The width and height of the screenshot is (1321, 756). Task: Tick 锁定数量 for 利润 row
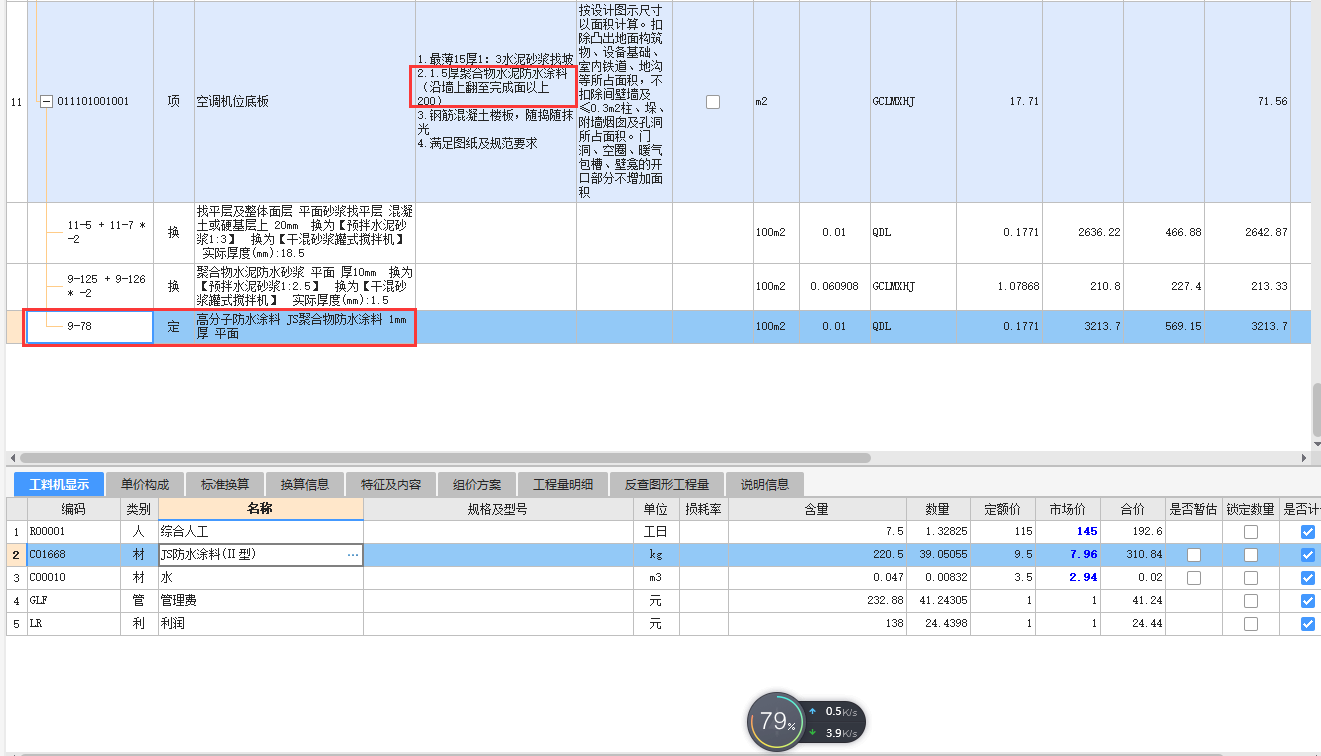coord(1251,624)
